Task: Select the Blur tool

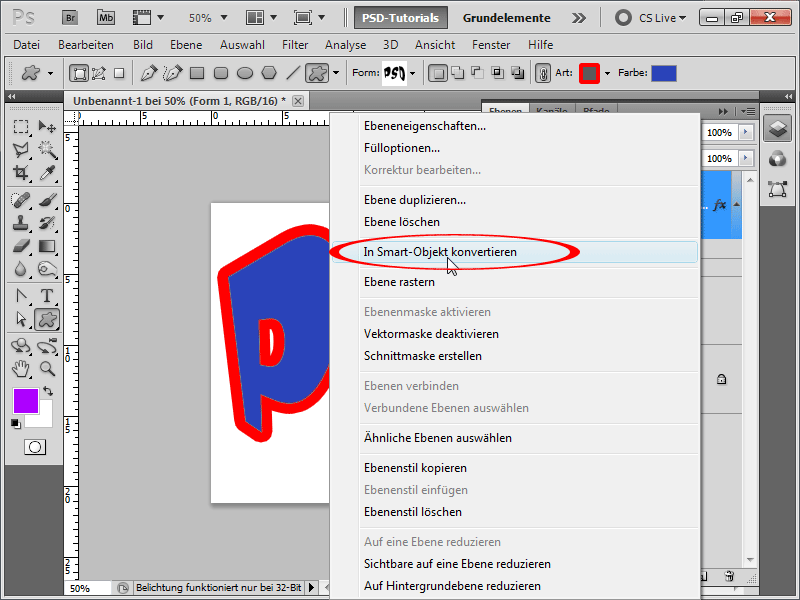Action: [21, 269]
